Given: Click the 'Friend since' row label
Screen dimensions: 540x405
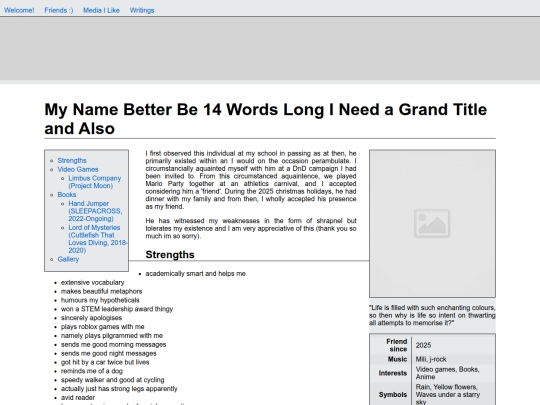Looking at the screenshot, I should (x=396, y=345).
